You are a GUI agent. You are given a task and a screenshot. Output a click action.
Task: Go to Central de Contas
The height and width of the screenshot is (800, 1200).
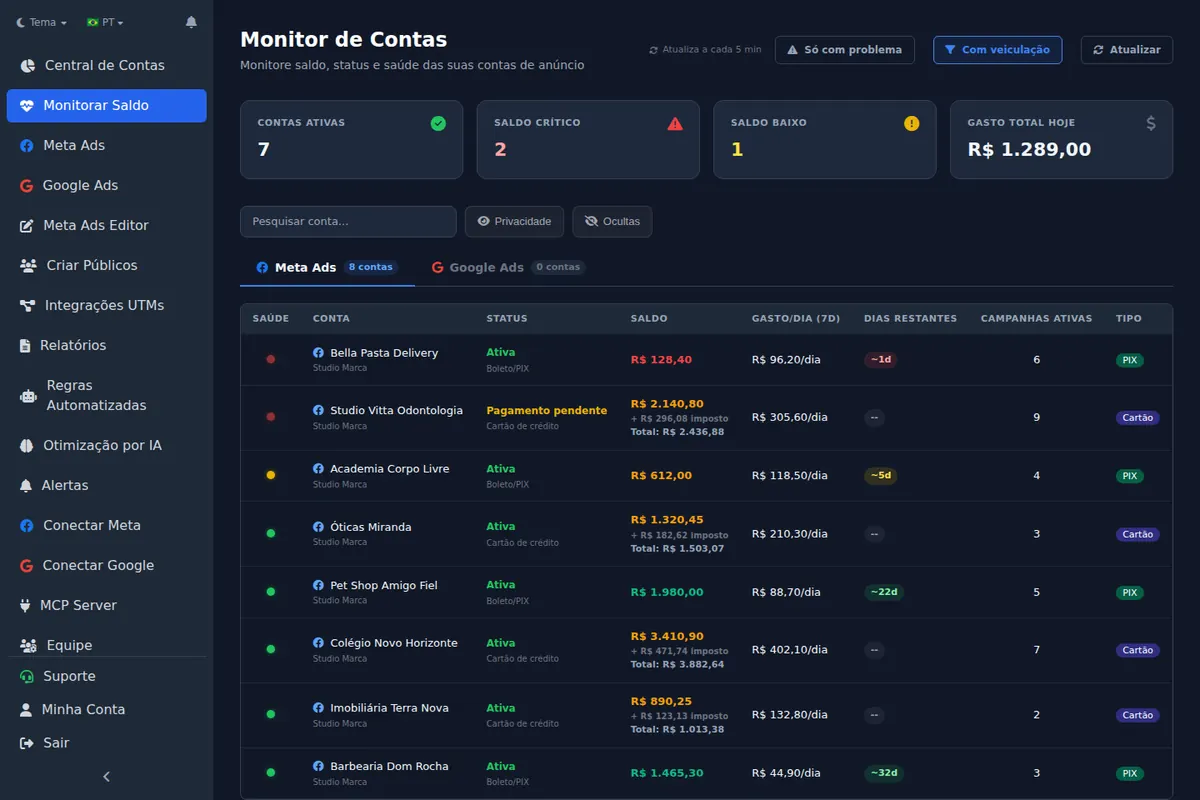[x=107, y=65]
